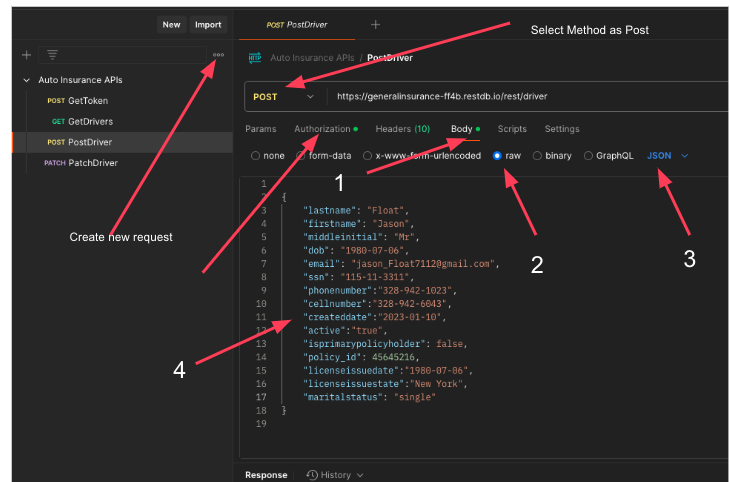
Task: Open a new tab with the plus icon
Action: pos(375,25)
